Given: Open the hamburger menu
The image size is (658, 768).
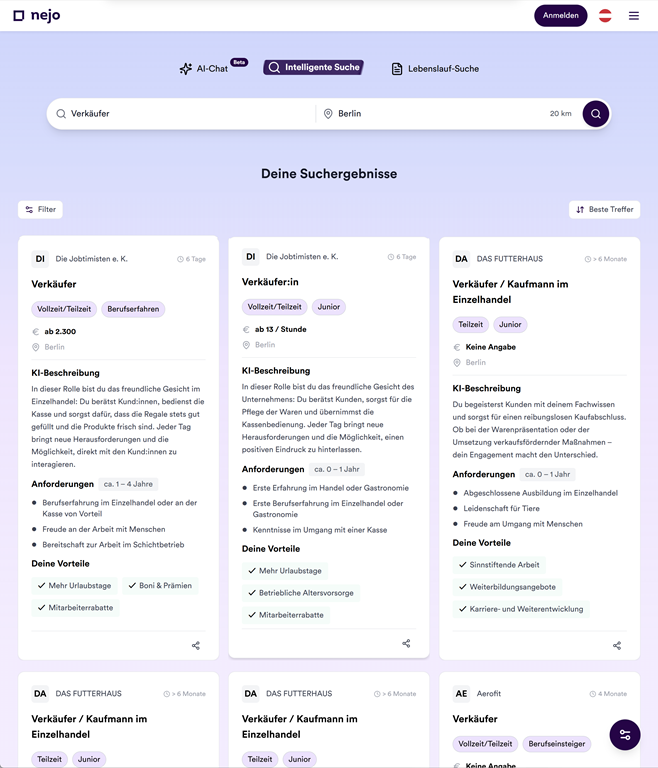Looking at the screenshot, I should click(634, 16).
